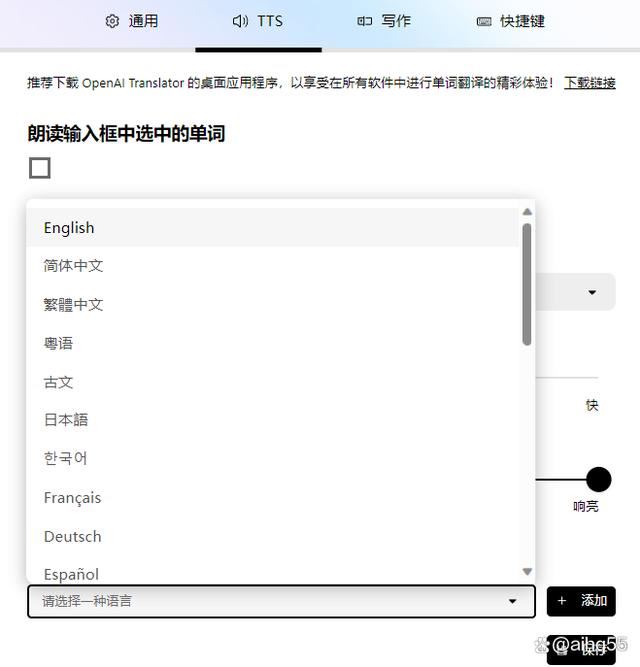The width and height of the screenshot is (640, 667).
Task: Pick 한국어 from the language list
Action: tap(272, 459)
